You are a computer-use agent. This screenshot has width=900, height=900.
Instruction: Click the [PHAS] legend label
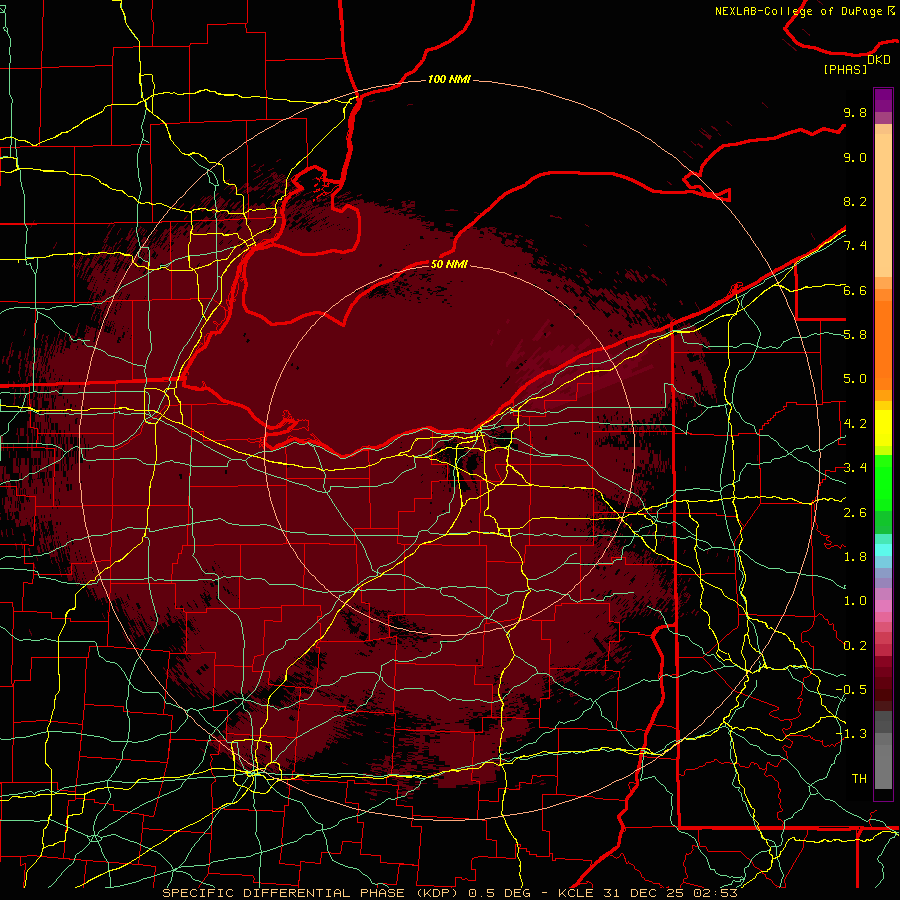845,70
